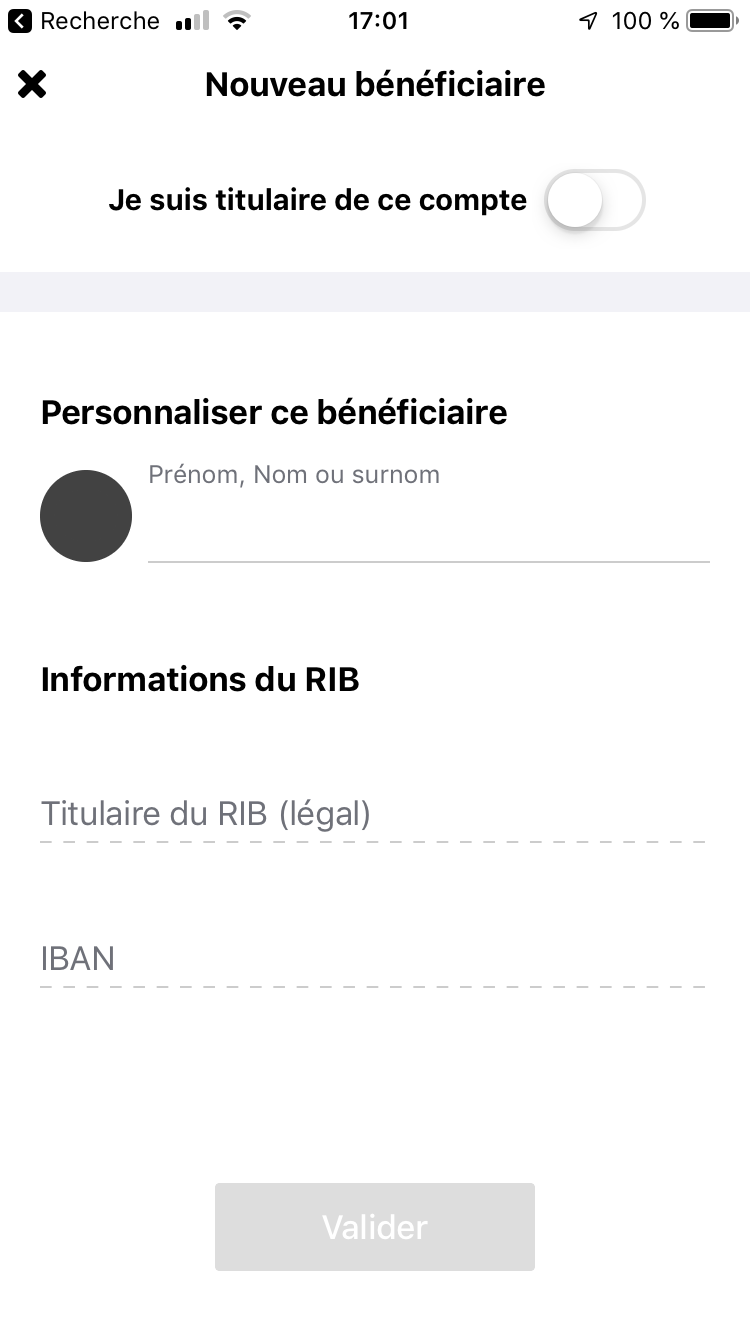
Task: Tap the Informations du RIB heading
Action: click(x=200, y=680)
